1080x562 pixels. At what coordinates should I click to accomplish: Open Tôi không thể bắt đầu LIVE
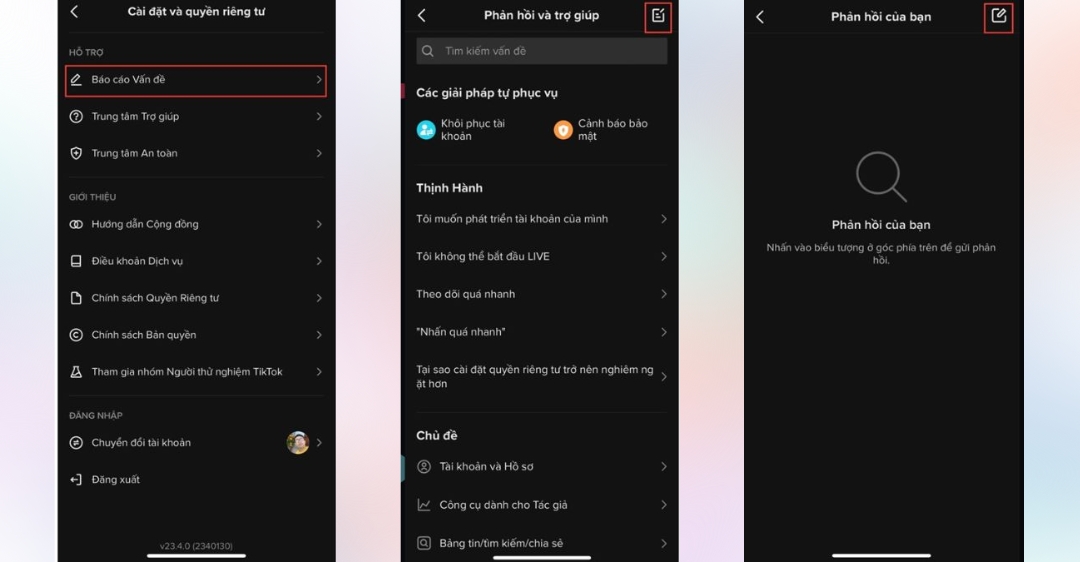541,256
